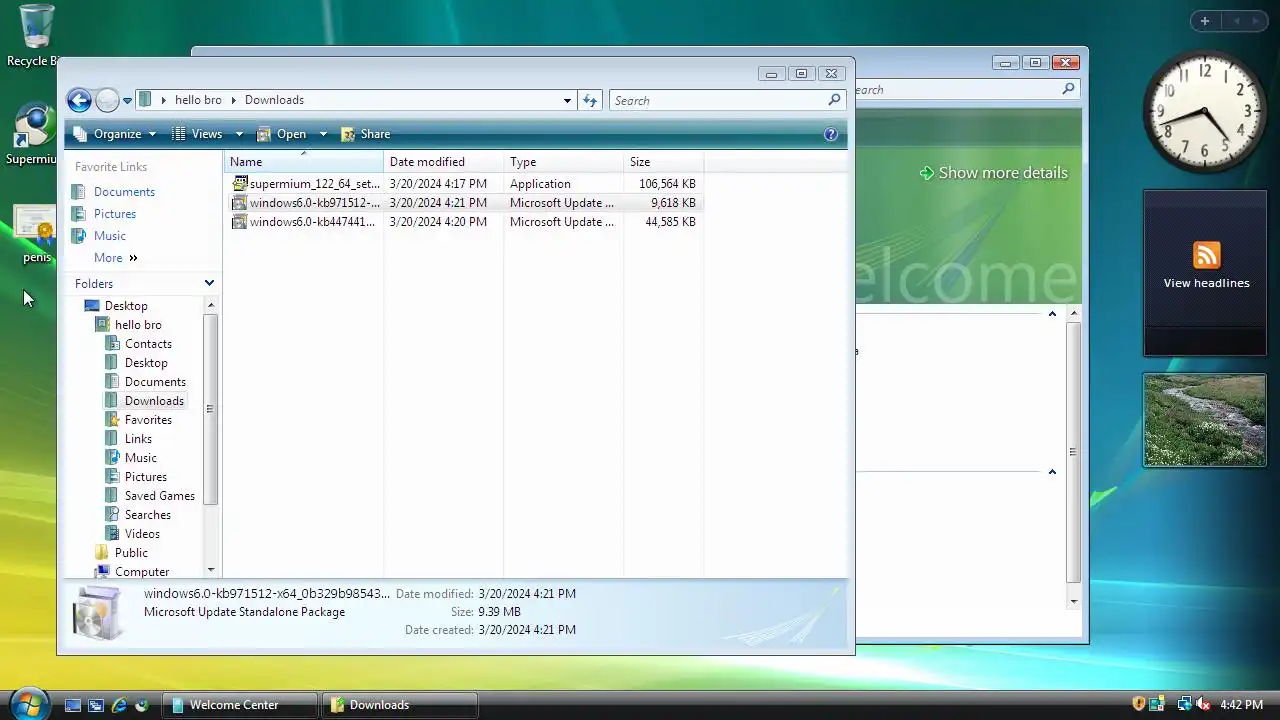Open the Views menu button

tap(197, 134)
